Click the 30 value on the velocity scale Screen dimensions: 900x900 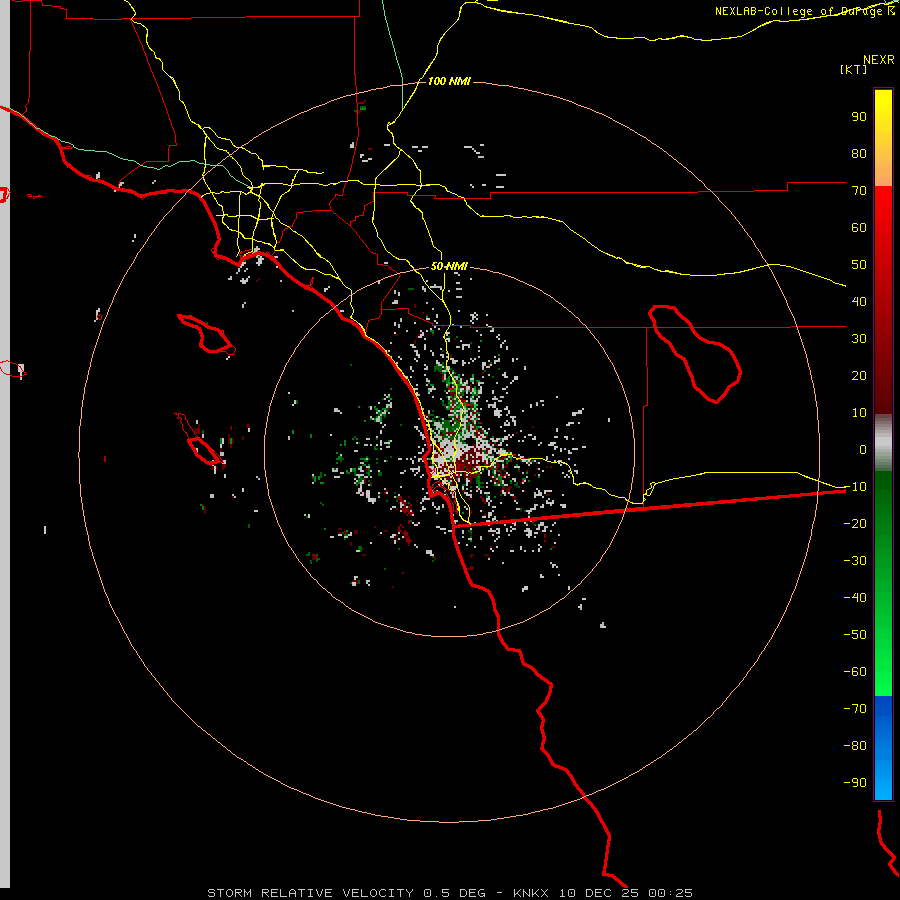859,339
